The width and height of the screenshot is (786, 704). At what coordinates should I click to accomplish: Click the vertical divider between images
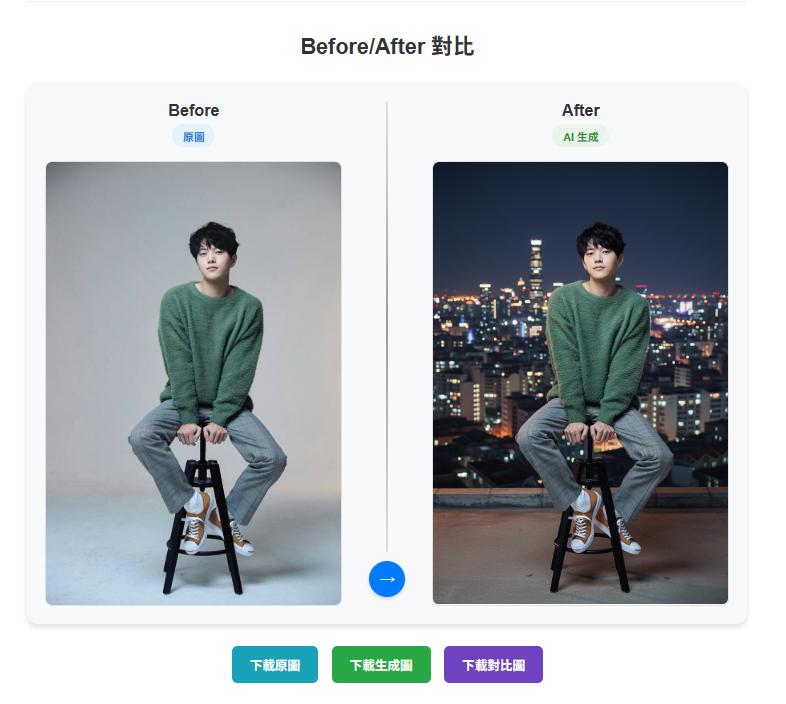click(387, 326)
